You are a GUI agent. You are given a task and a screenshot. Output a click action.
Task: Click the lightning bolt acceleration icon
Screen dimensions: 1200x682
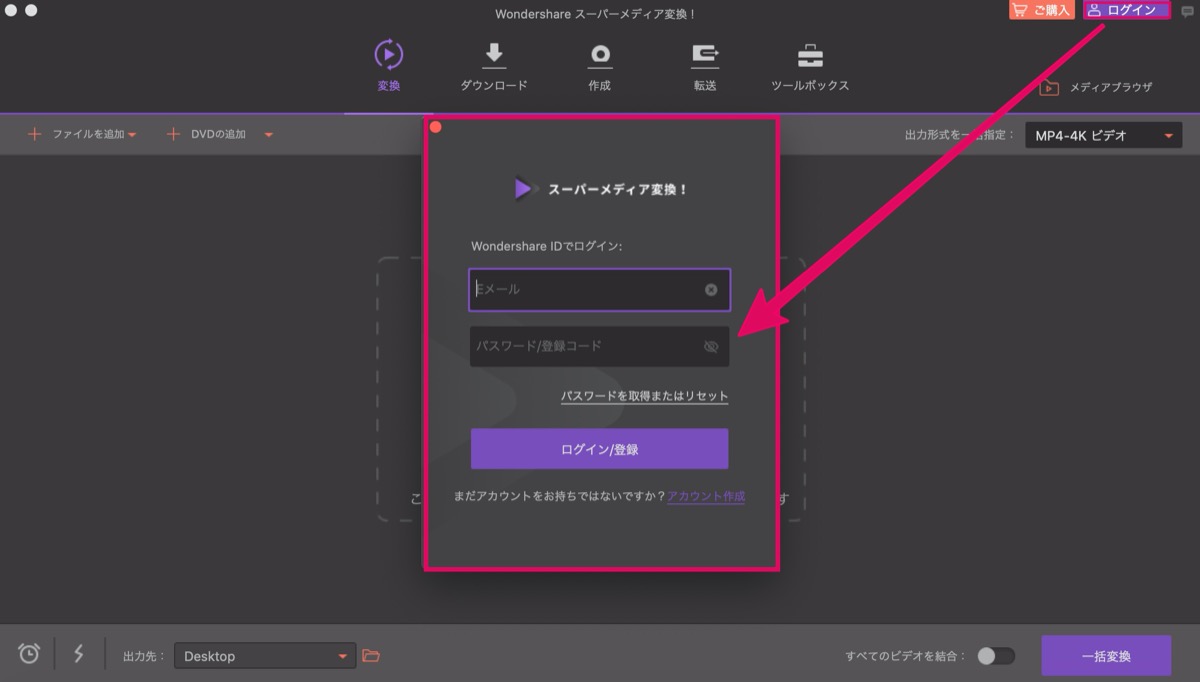pyautogui.click(x=79, y=654)
